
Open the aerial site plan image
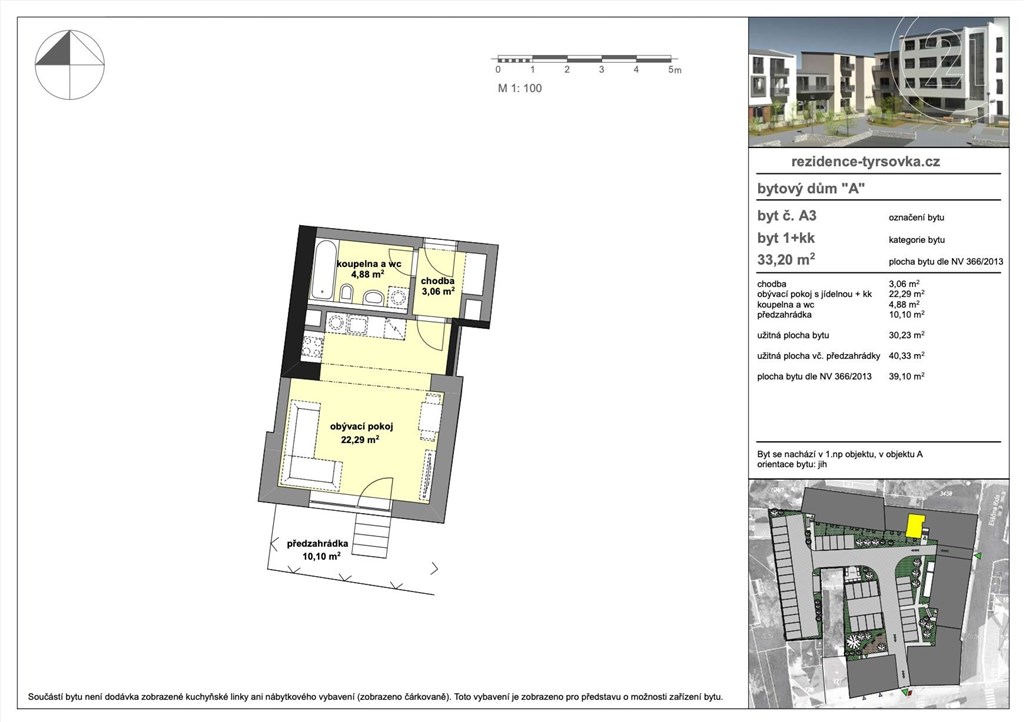click(878, 594)
